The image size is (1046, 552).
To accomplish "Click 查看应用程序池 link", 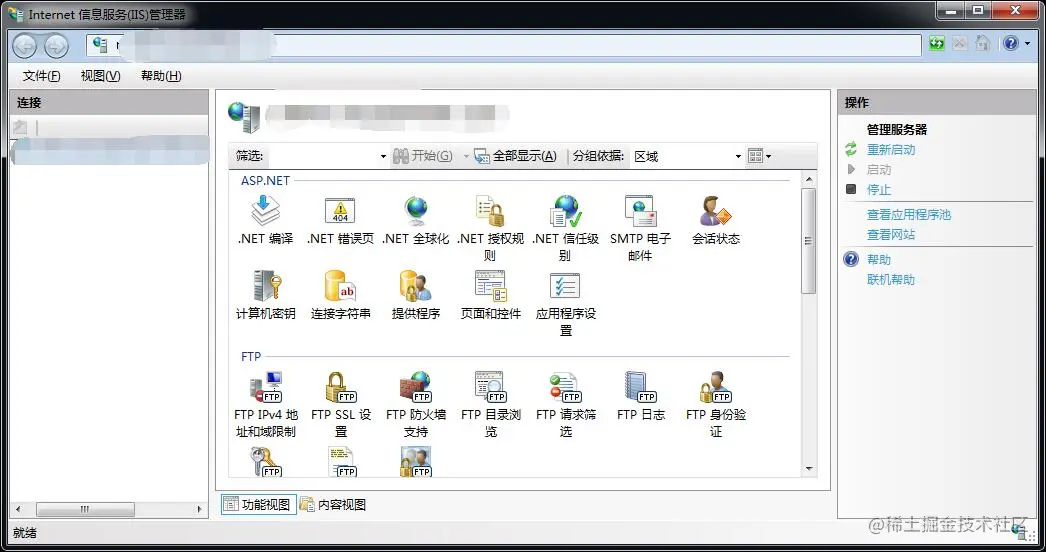I will coord(909,215).
